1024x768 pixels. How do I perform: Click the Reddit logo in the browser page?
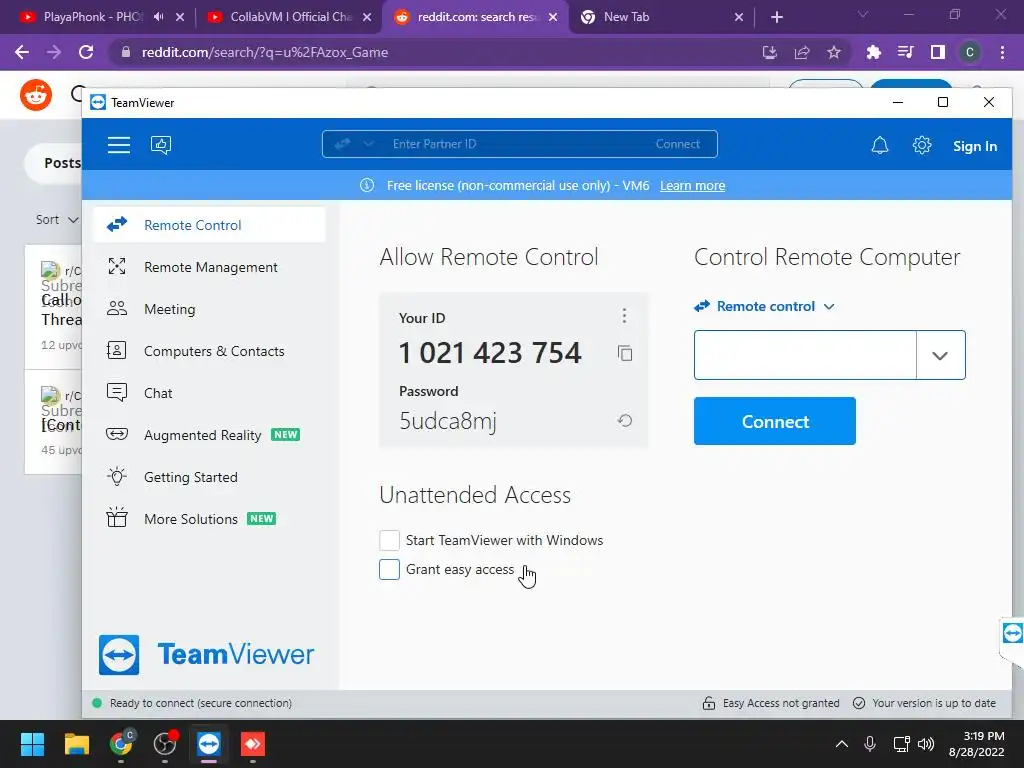pyautogui.click(x=36, y=95)
